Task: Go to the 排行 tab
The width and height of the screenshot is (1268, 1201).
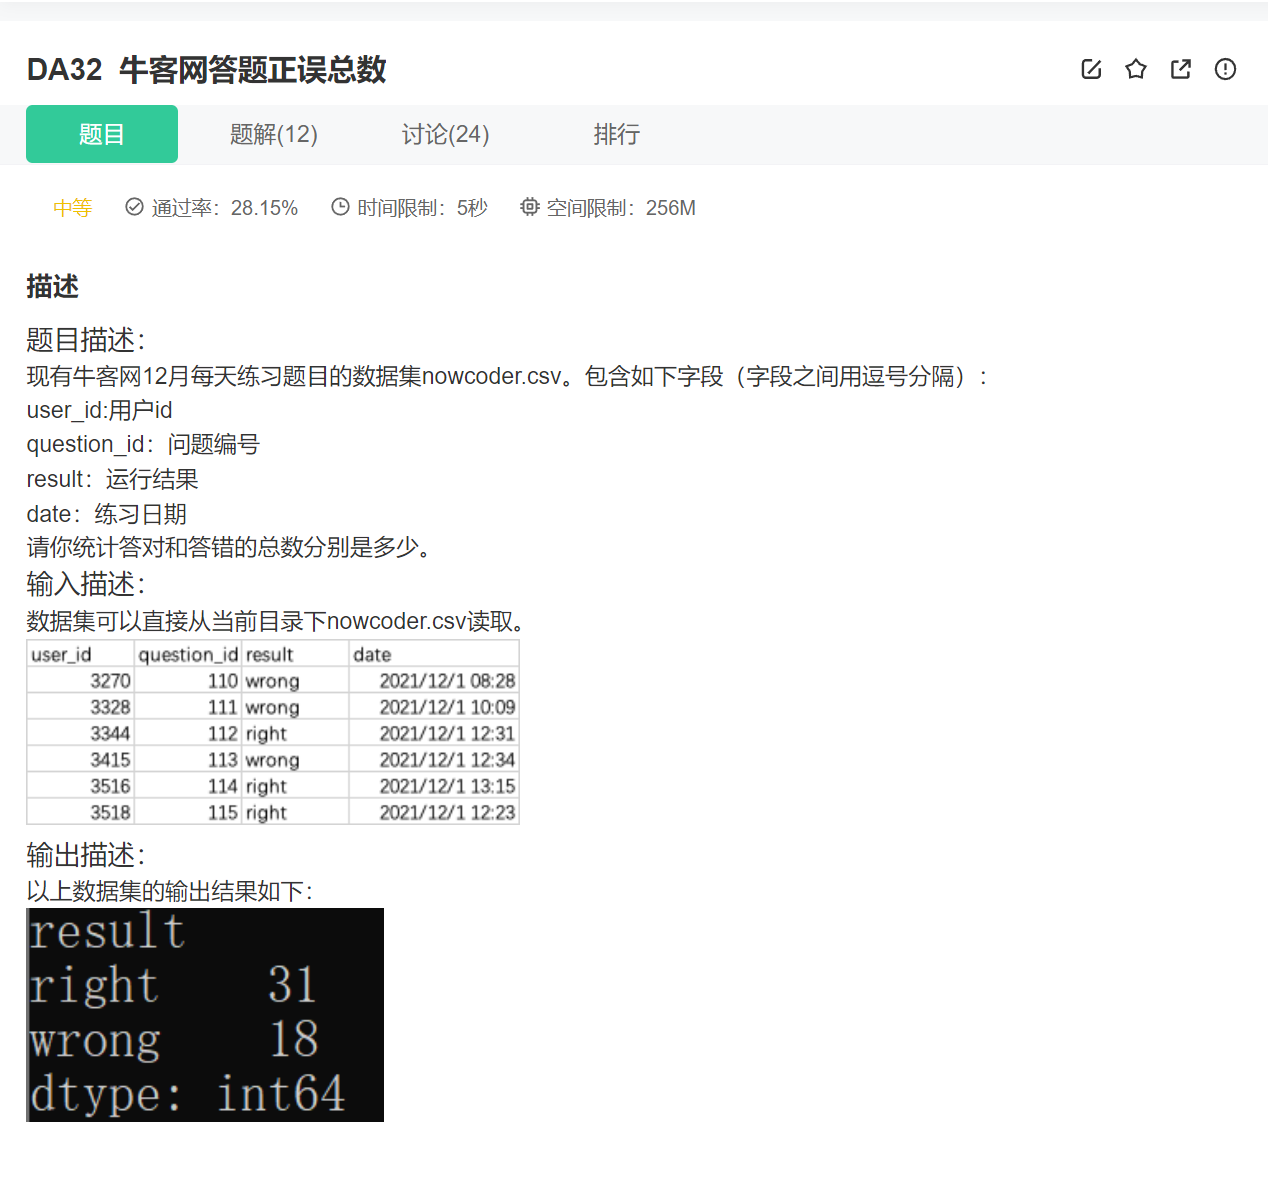Action: [617, 134]
